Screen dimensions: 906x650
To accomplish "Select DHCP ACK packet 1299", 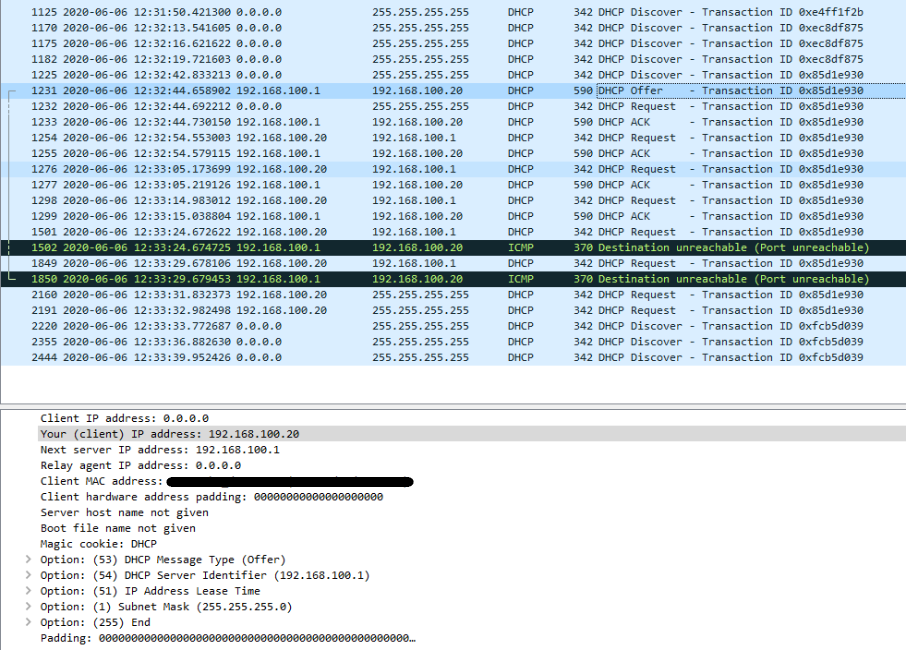I will (x=300, y=215).
